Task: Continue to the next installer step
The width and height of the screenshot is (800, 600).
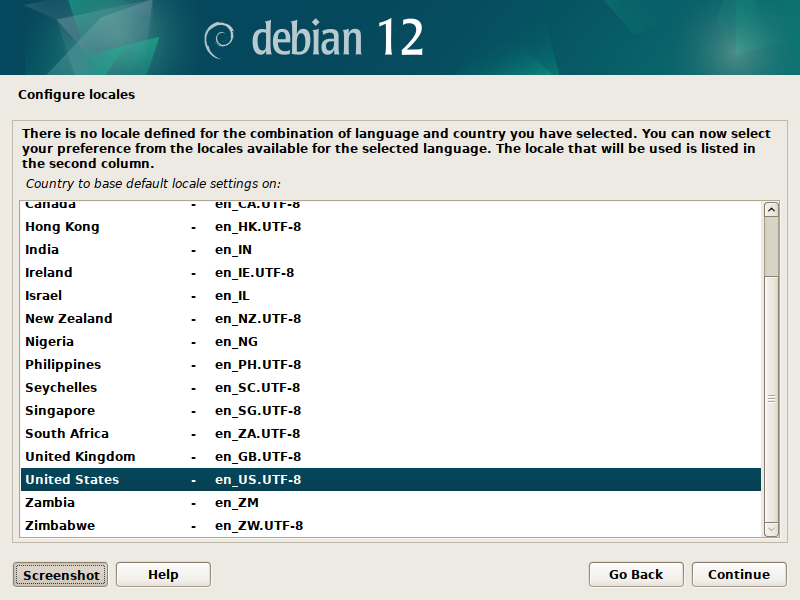Action: click(739, 574)
